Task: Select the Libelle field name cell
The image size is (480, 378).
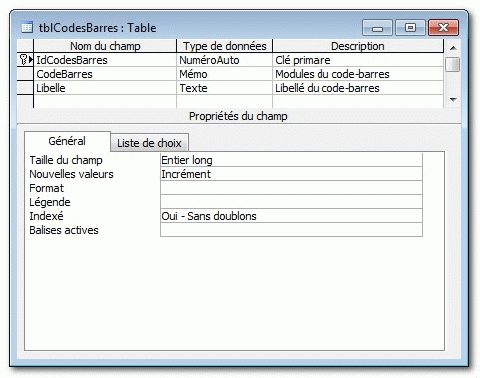Action: point(105,88)
